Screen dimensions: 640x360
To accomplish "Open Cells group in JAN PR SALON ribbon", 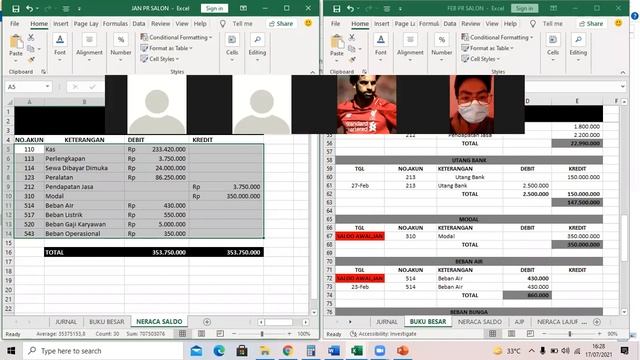I will 232,48.
